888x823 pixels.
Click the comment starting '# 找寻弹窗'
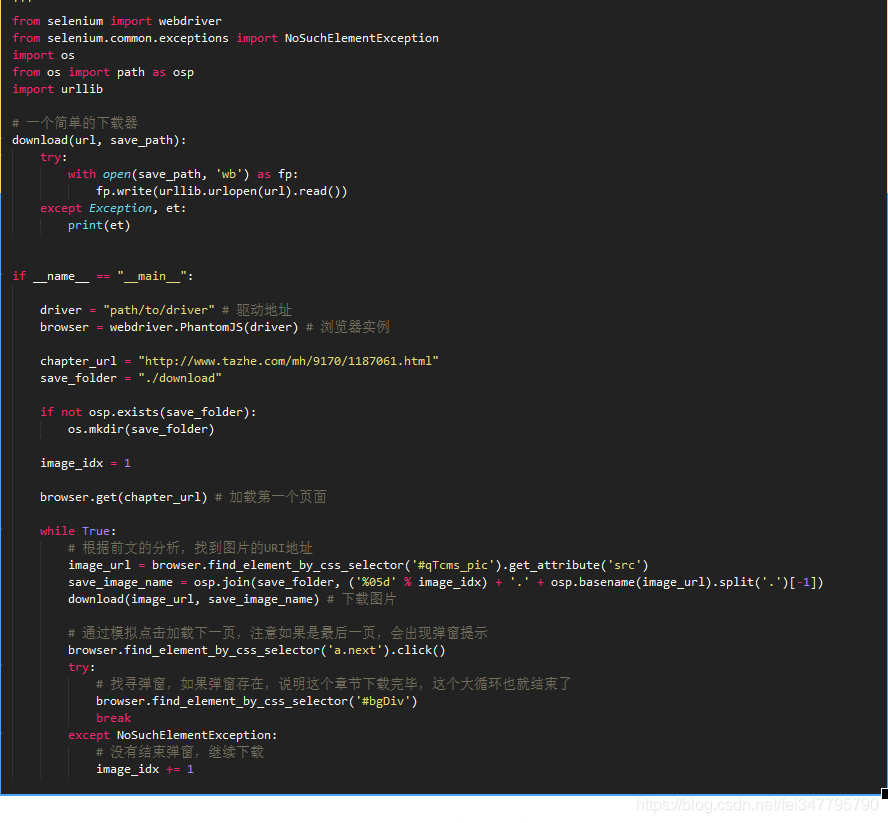coord(334,684)
